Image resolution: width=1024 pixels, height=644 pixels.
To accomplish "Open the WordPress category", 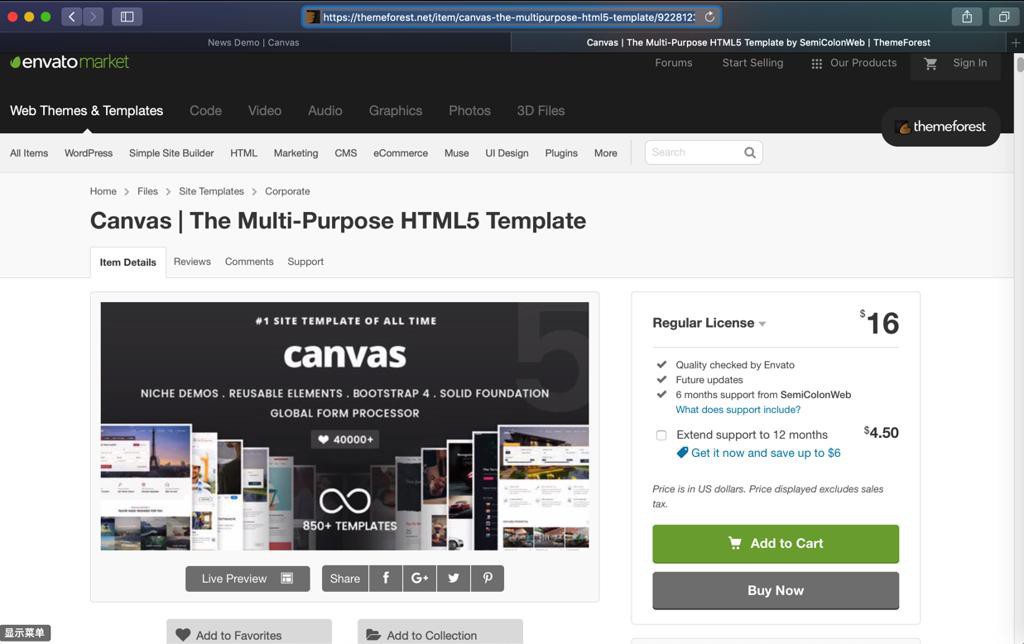I will [x=88, y=153].
